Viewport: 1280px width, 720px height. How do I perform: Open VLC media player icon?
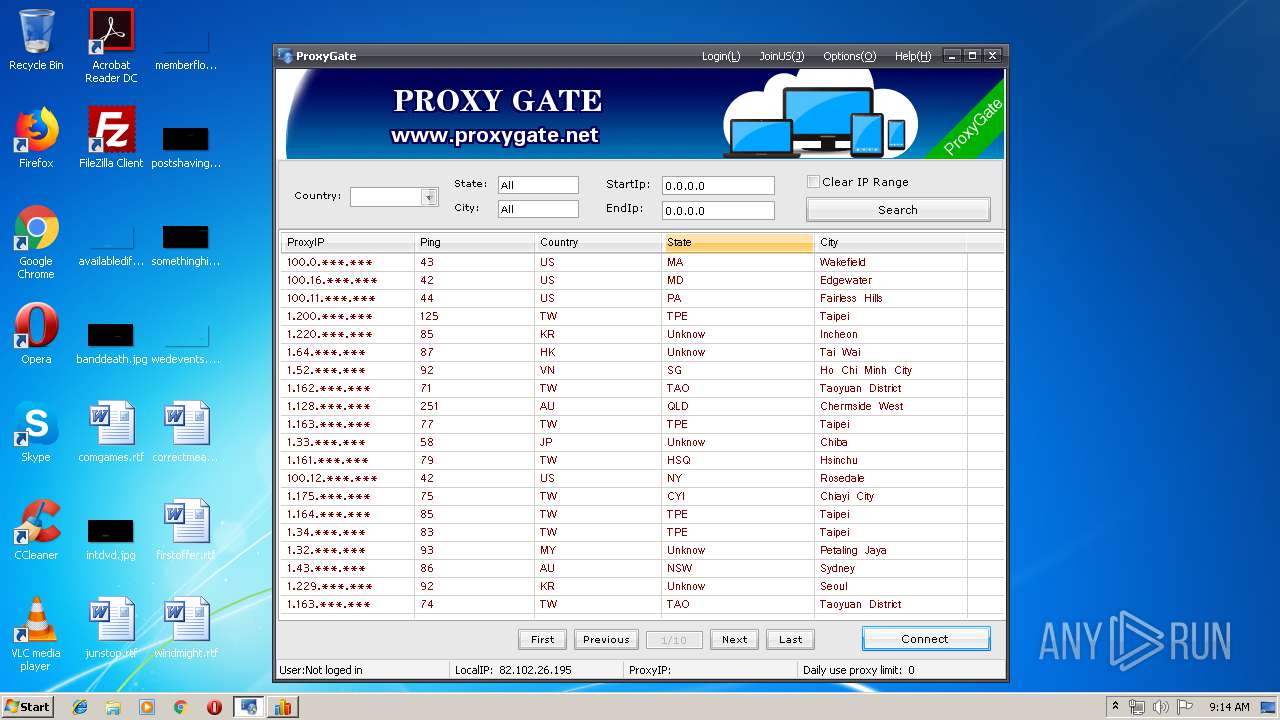pyautogui.click(x=36, y=634)
